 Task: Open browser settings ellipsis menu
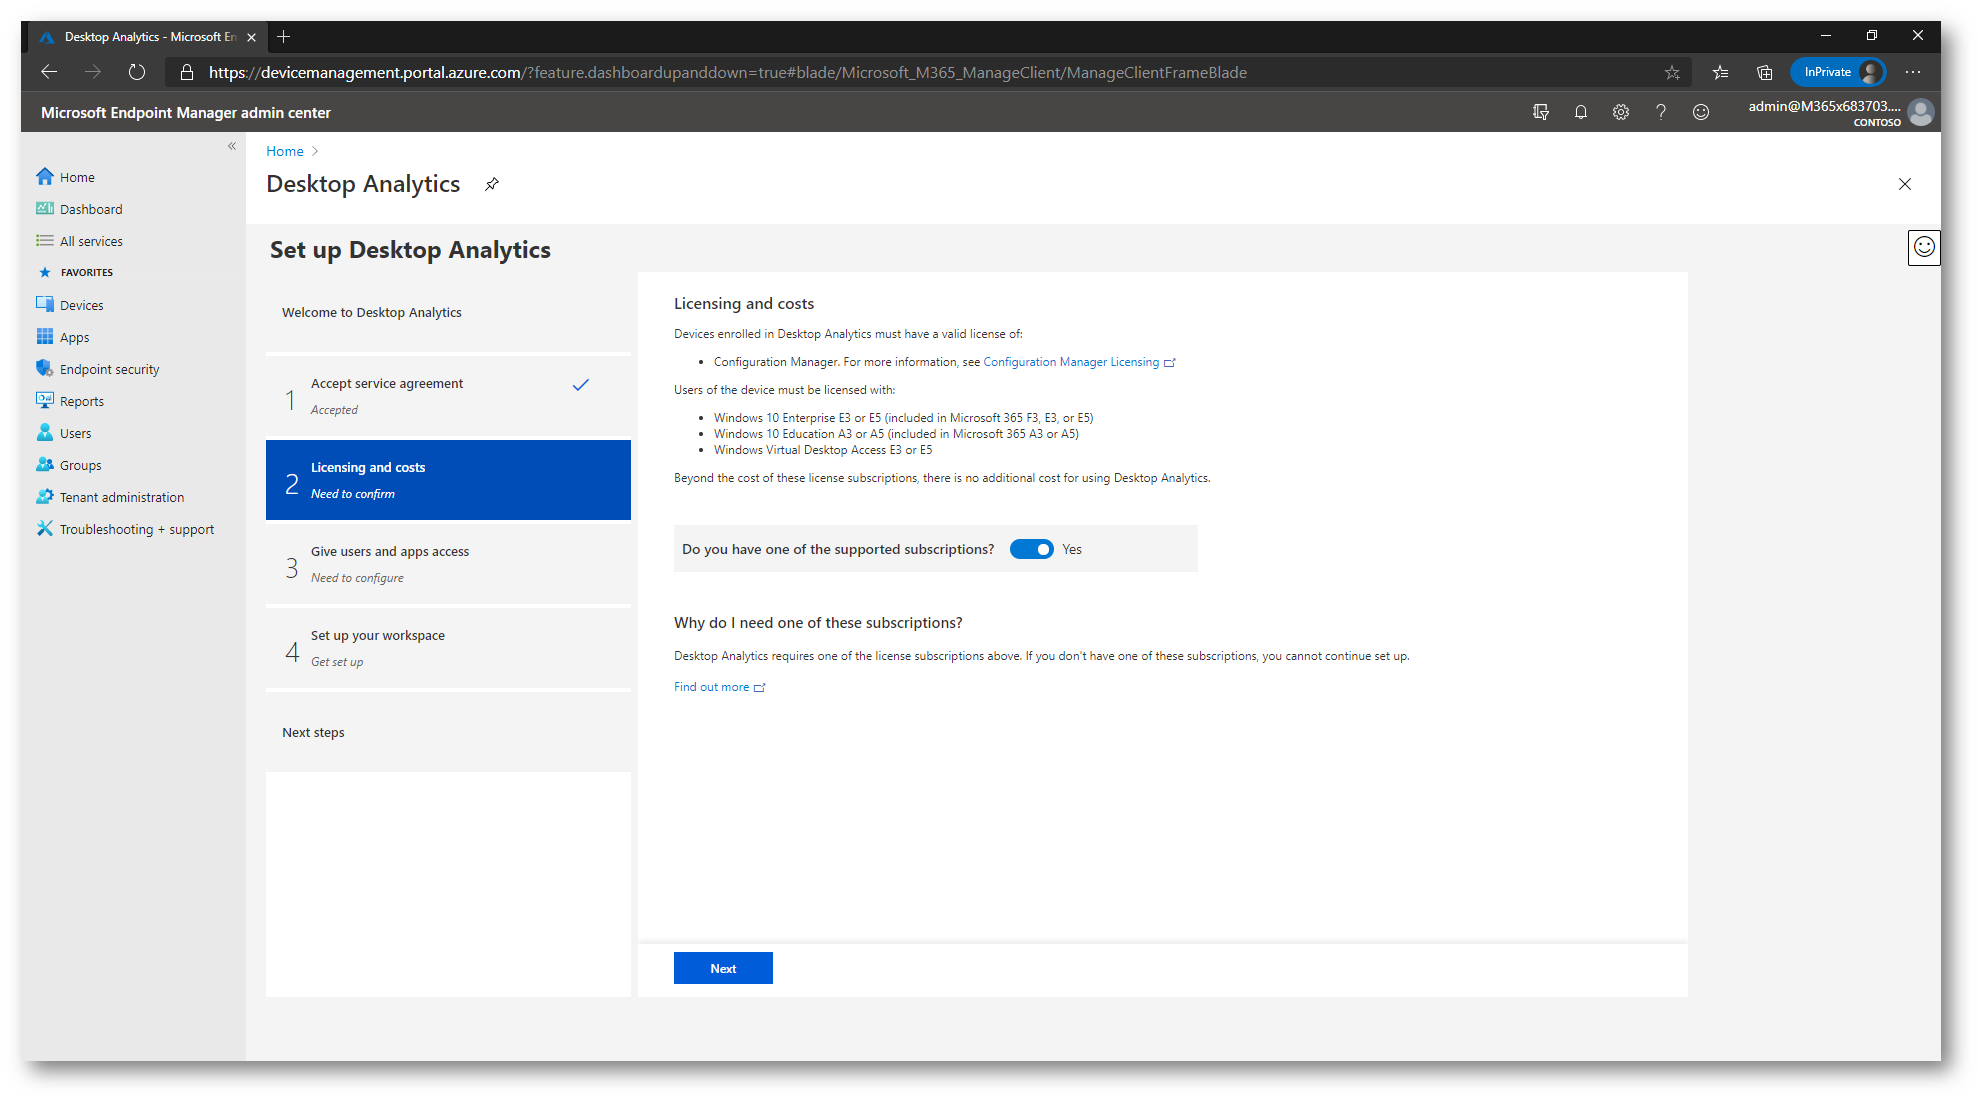point(1913,72)
